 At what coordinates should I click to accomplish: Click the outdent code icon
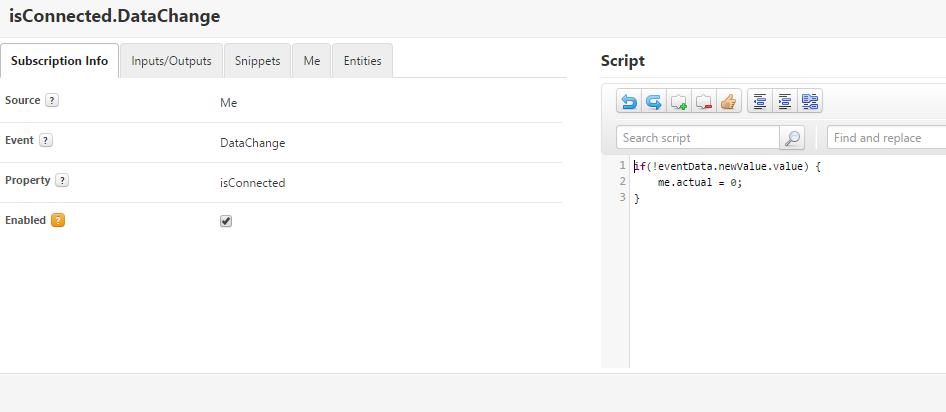point(760,101)
